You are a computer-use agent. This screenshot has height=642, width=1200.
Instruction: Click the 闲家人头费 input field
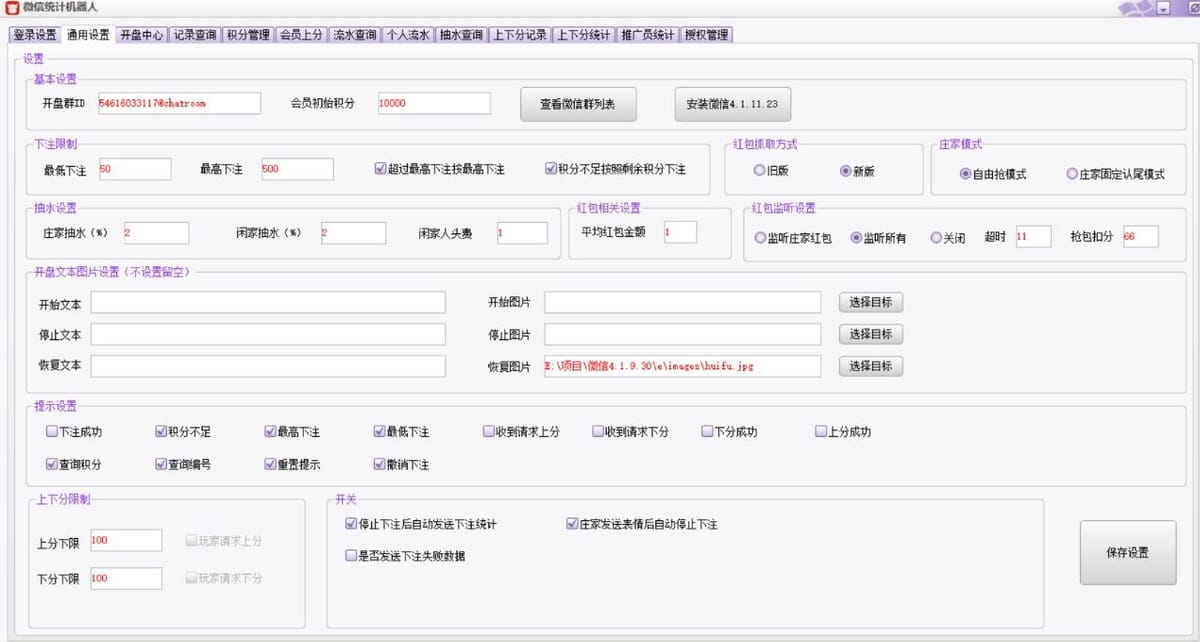coord(522,233)
